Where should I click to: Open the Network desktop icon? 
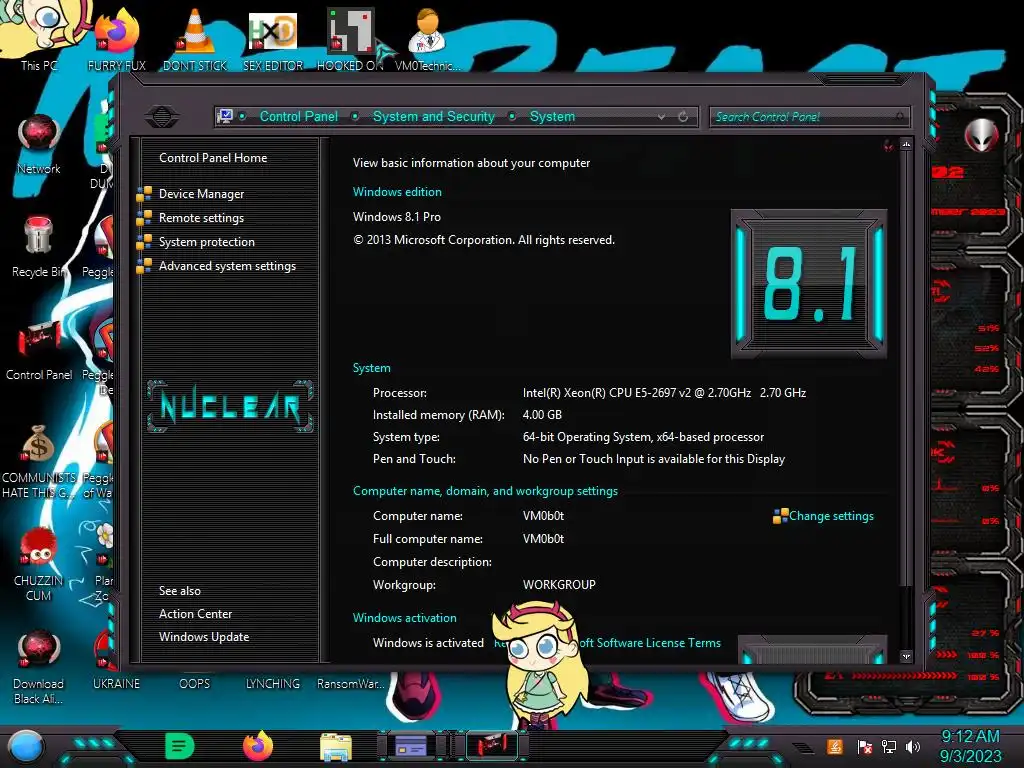pyautogui.click(x=39, y=144)
